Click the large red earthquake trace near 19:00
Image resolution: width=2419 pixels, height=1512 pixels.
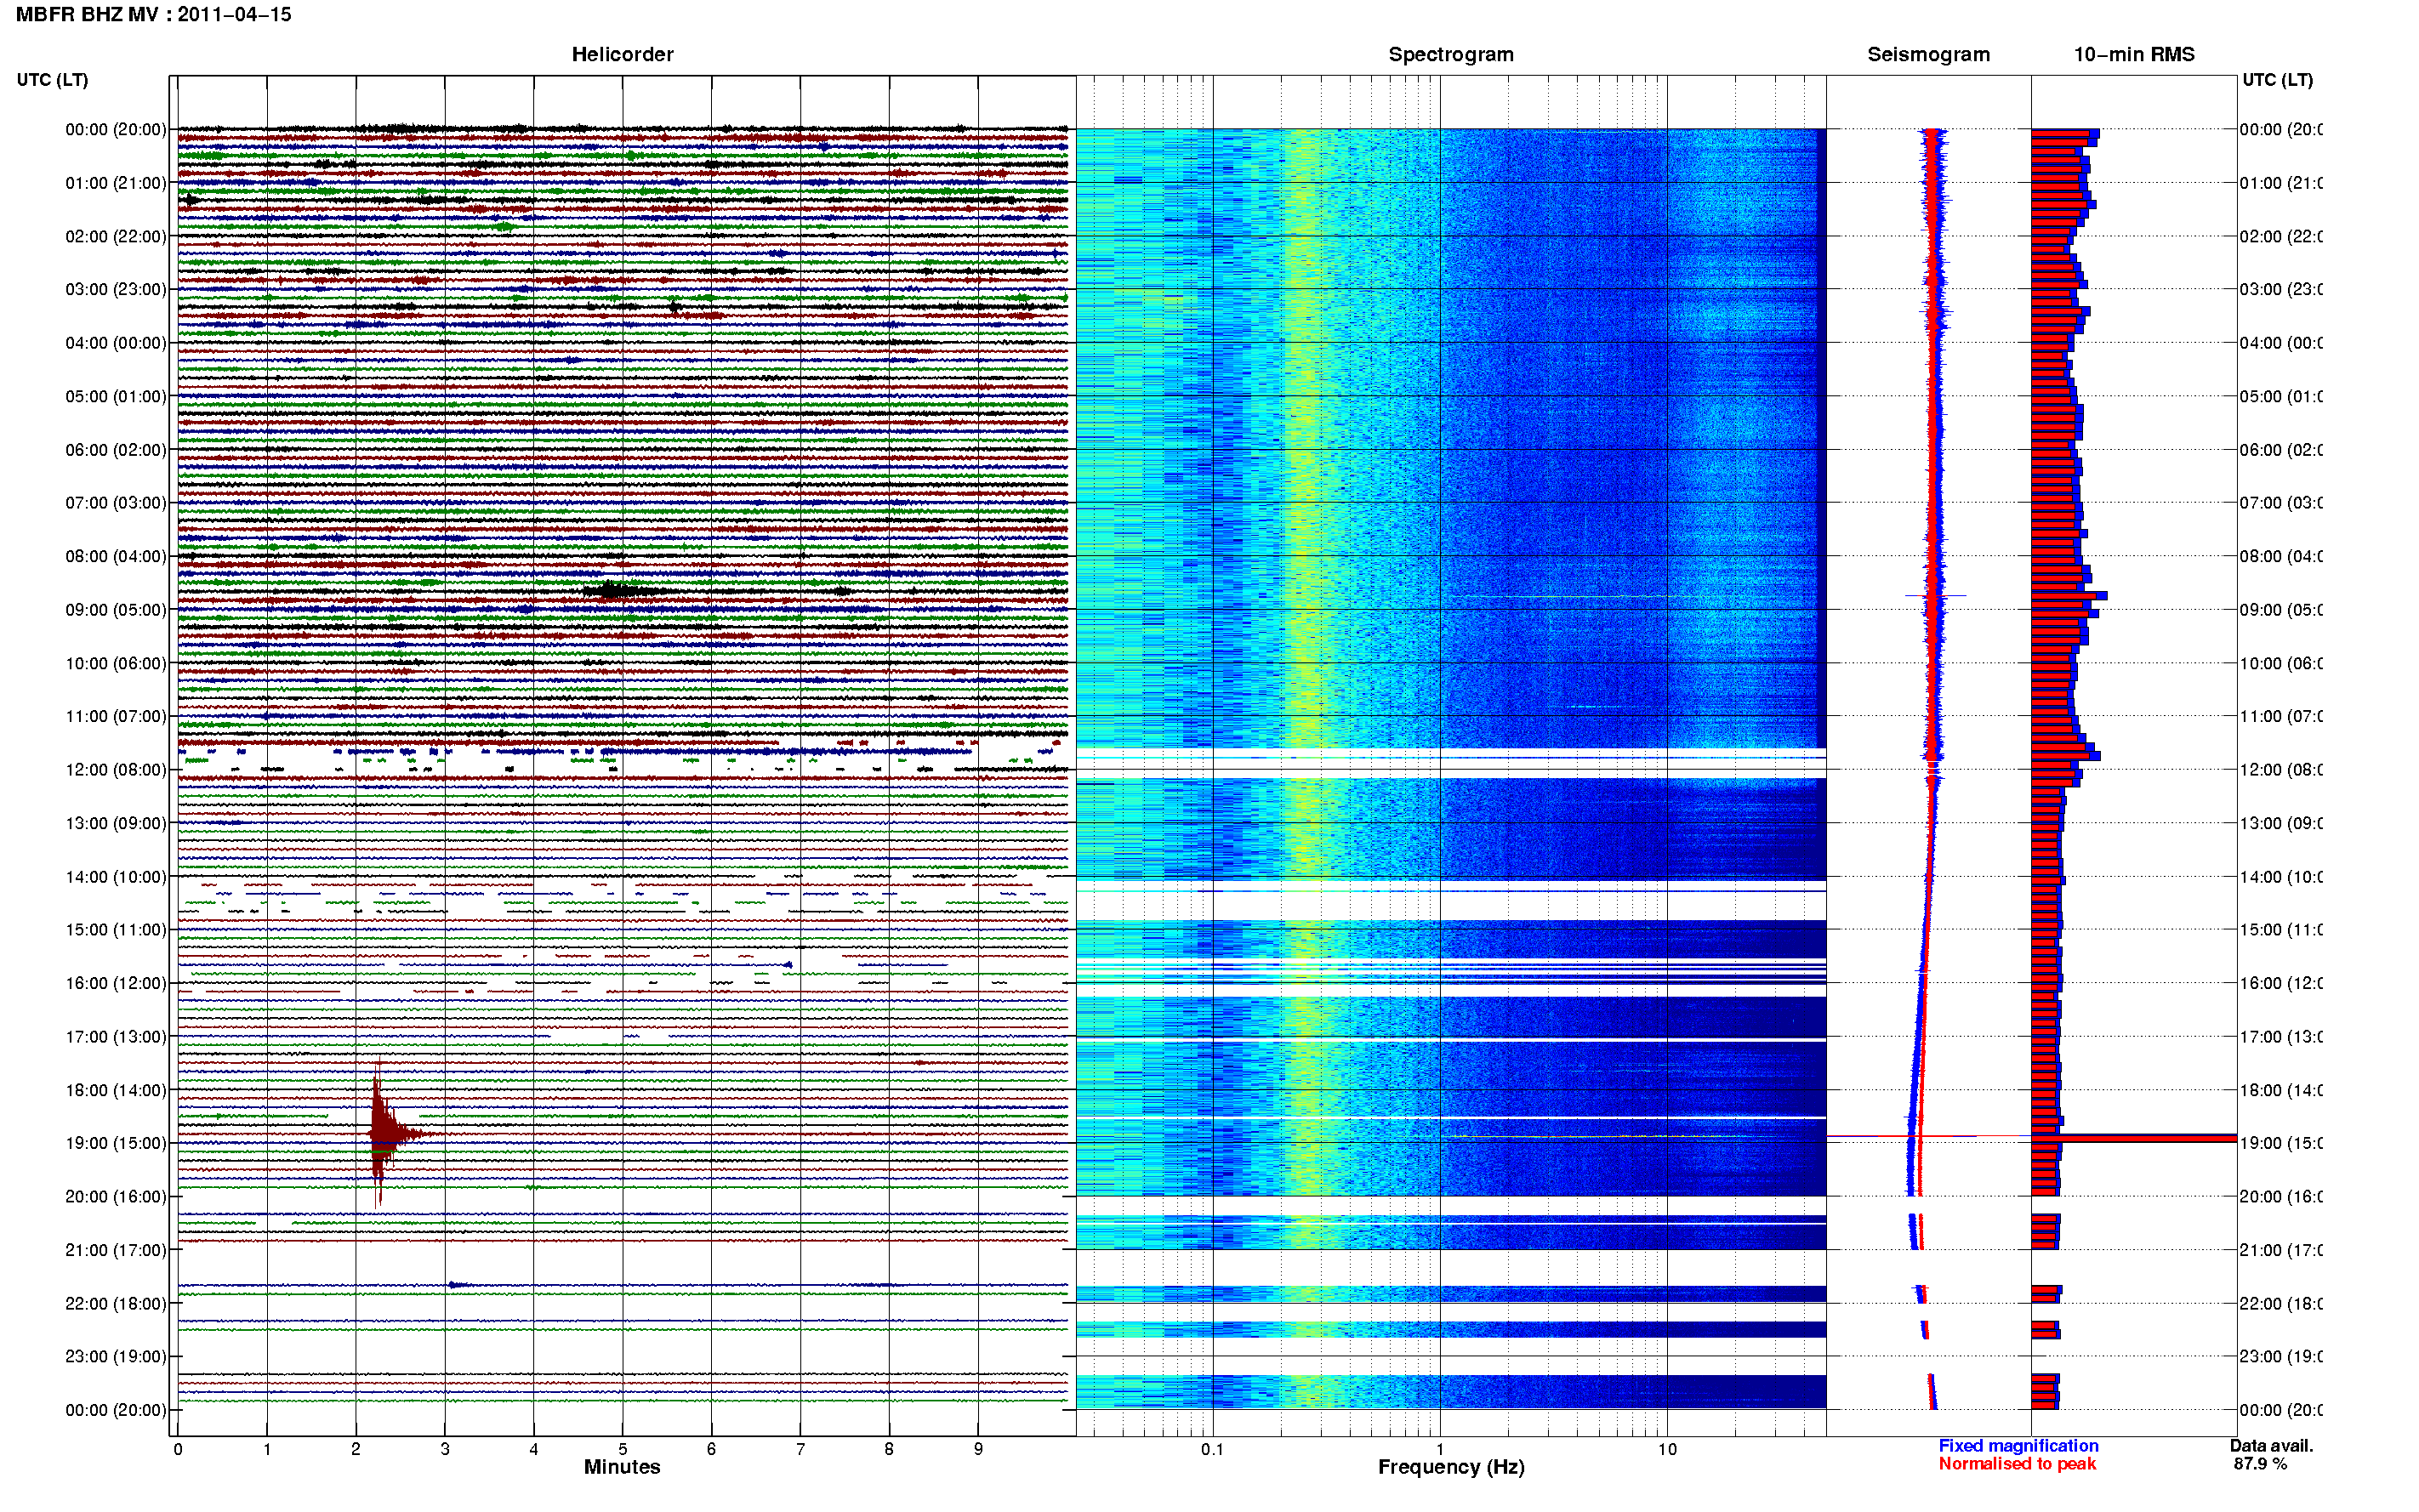[385, 1134]
